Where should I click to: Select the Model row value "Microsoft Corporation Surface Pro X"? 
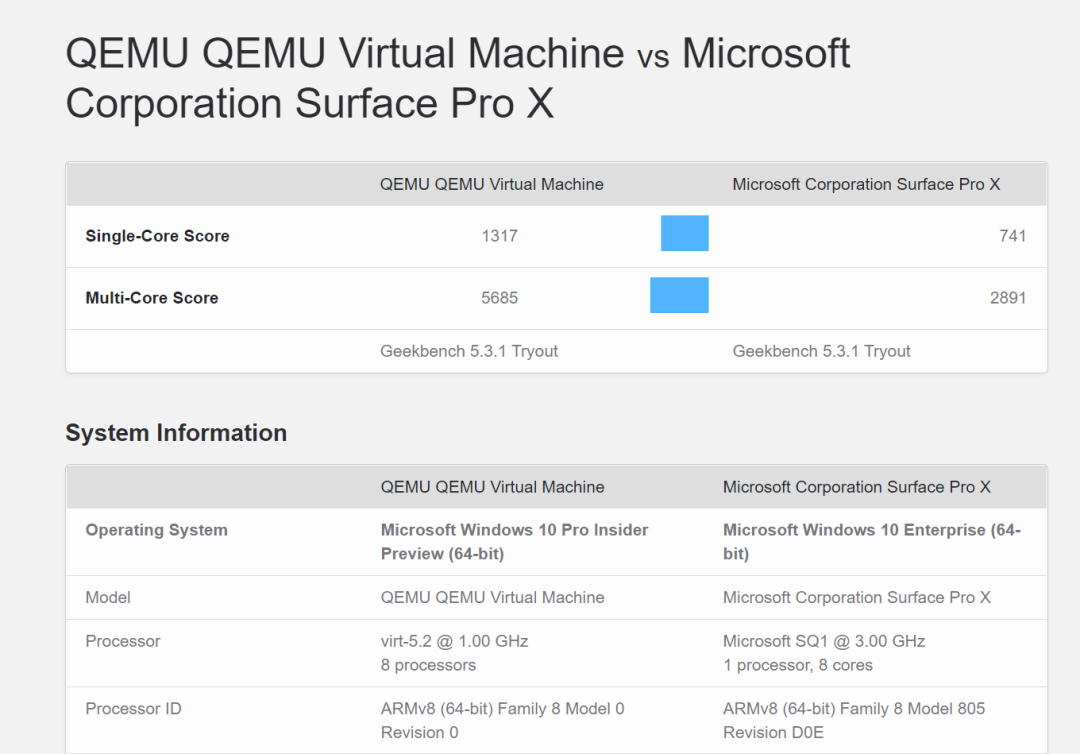pos(856,598)
